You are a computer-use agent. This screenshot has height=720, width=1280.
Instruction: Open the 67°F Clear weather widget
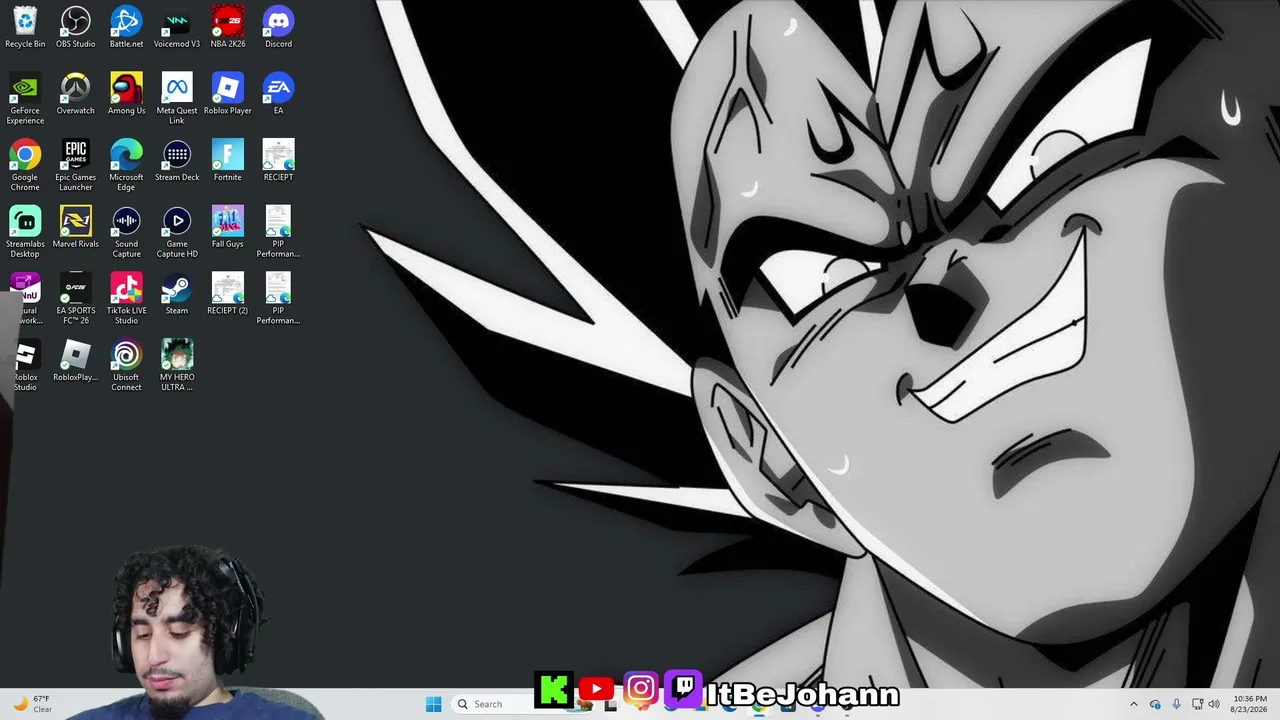pos(32,704)
